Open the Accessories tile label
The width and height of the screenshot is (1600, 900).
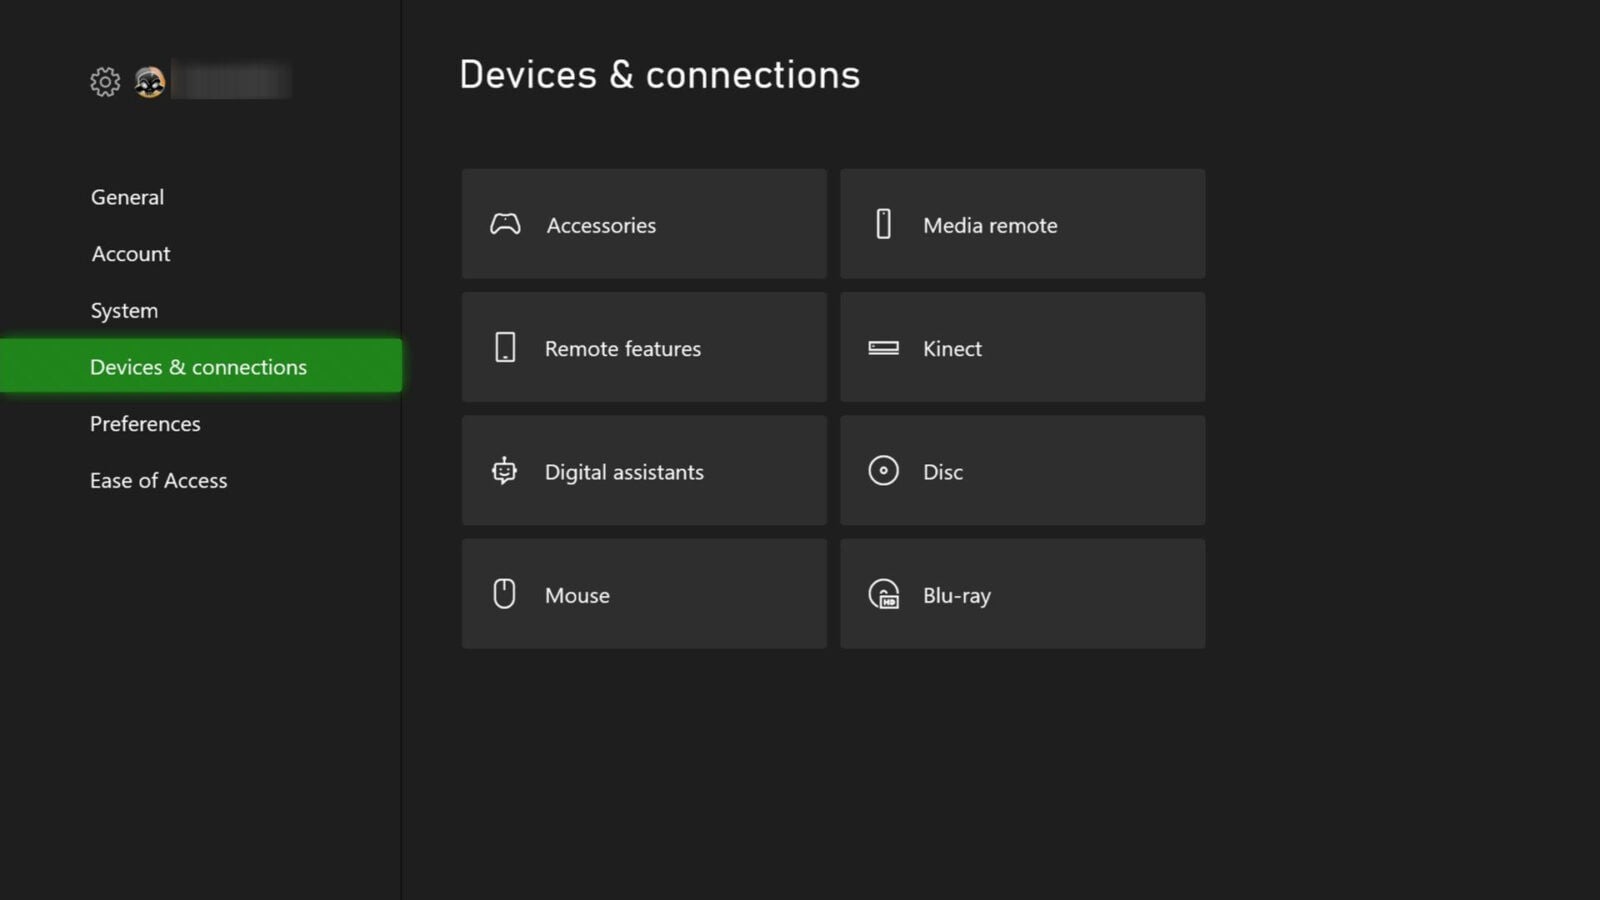(x=601, y=226)
